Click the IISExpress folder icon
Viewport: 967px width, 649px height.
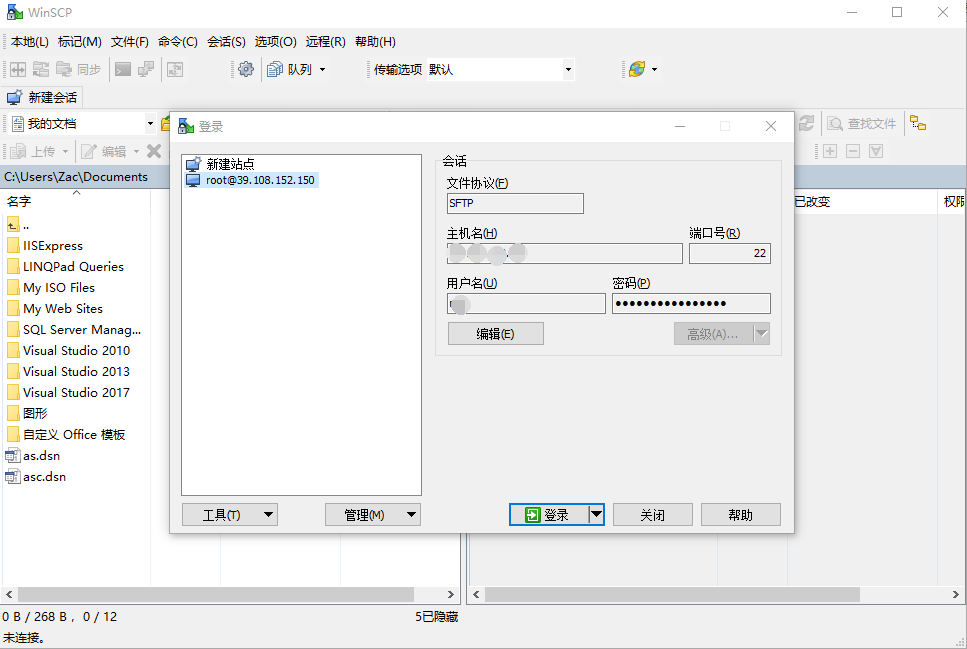point(13,246)
